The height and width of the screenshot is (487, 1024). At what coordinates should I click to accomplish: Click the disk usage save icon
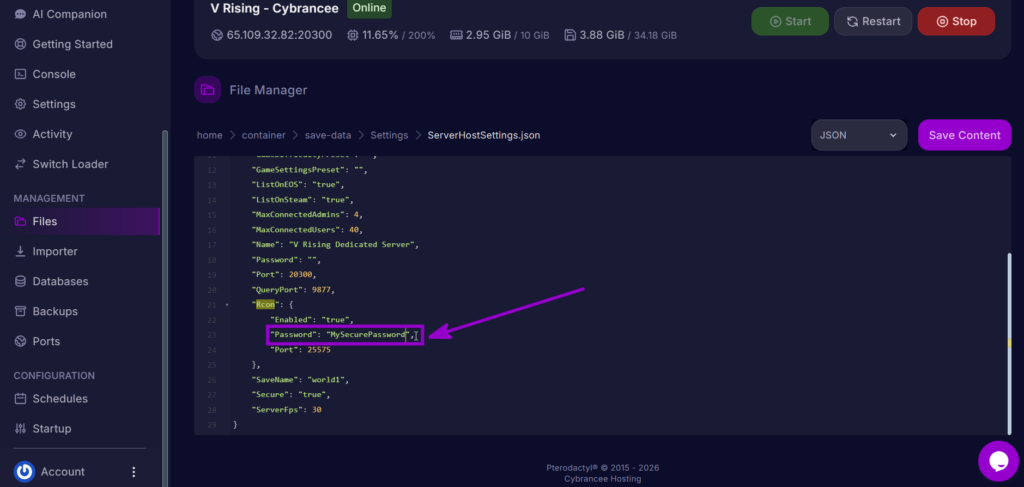571,35
